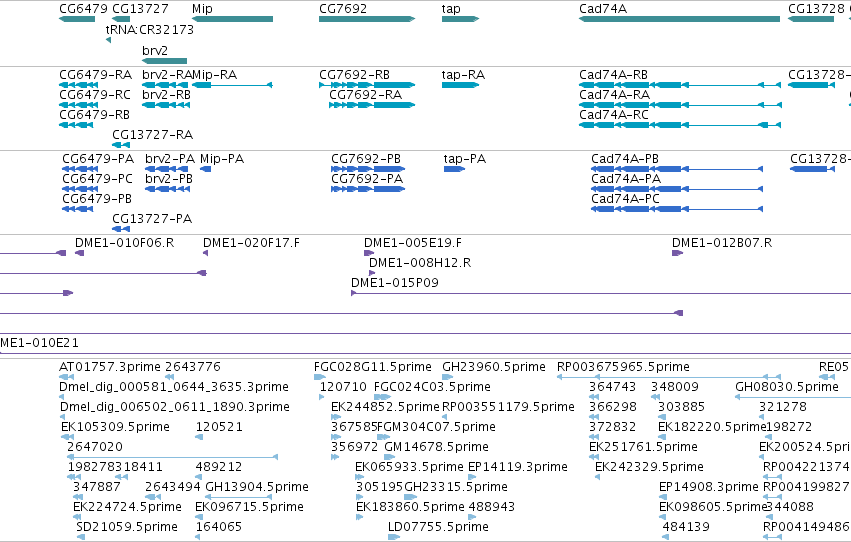
Task: Select the CG6479-RB transcript
Action: (x=76, y=125)
